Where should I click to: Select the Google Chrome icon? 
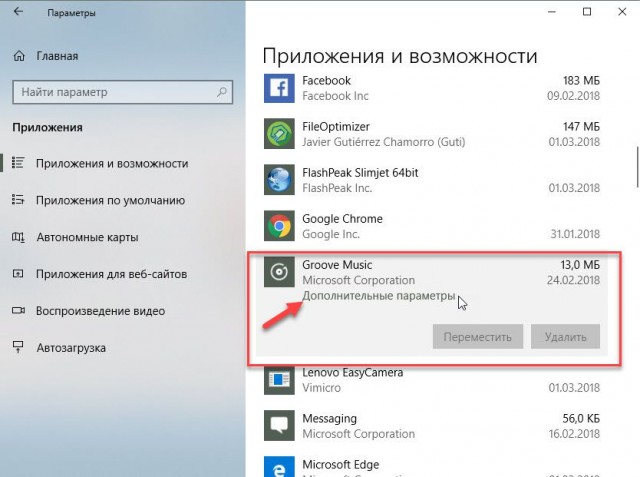click(x=277, y=226)
